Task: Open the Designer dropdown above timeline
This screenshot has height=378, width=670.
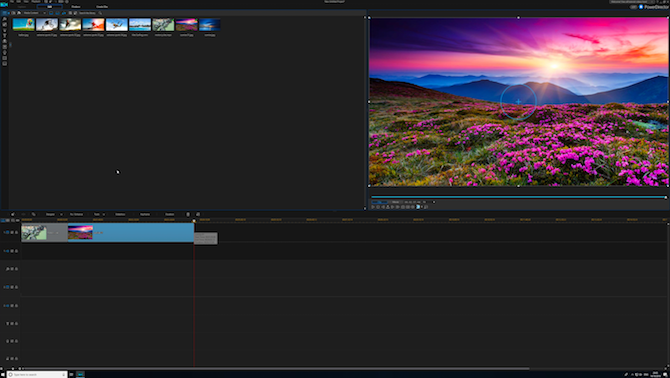Action: pyautogui.click(x=54, y=214)
